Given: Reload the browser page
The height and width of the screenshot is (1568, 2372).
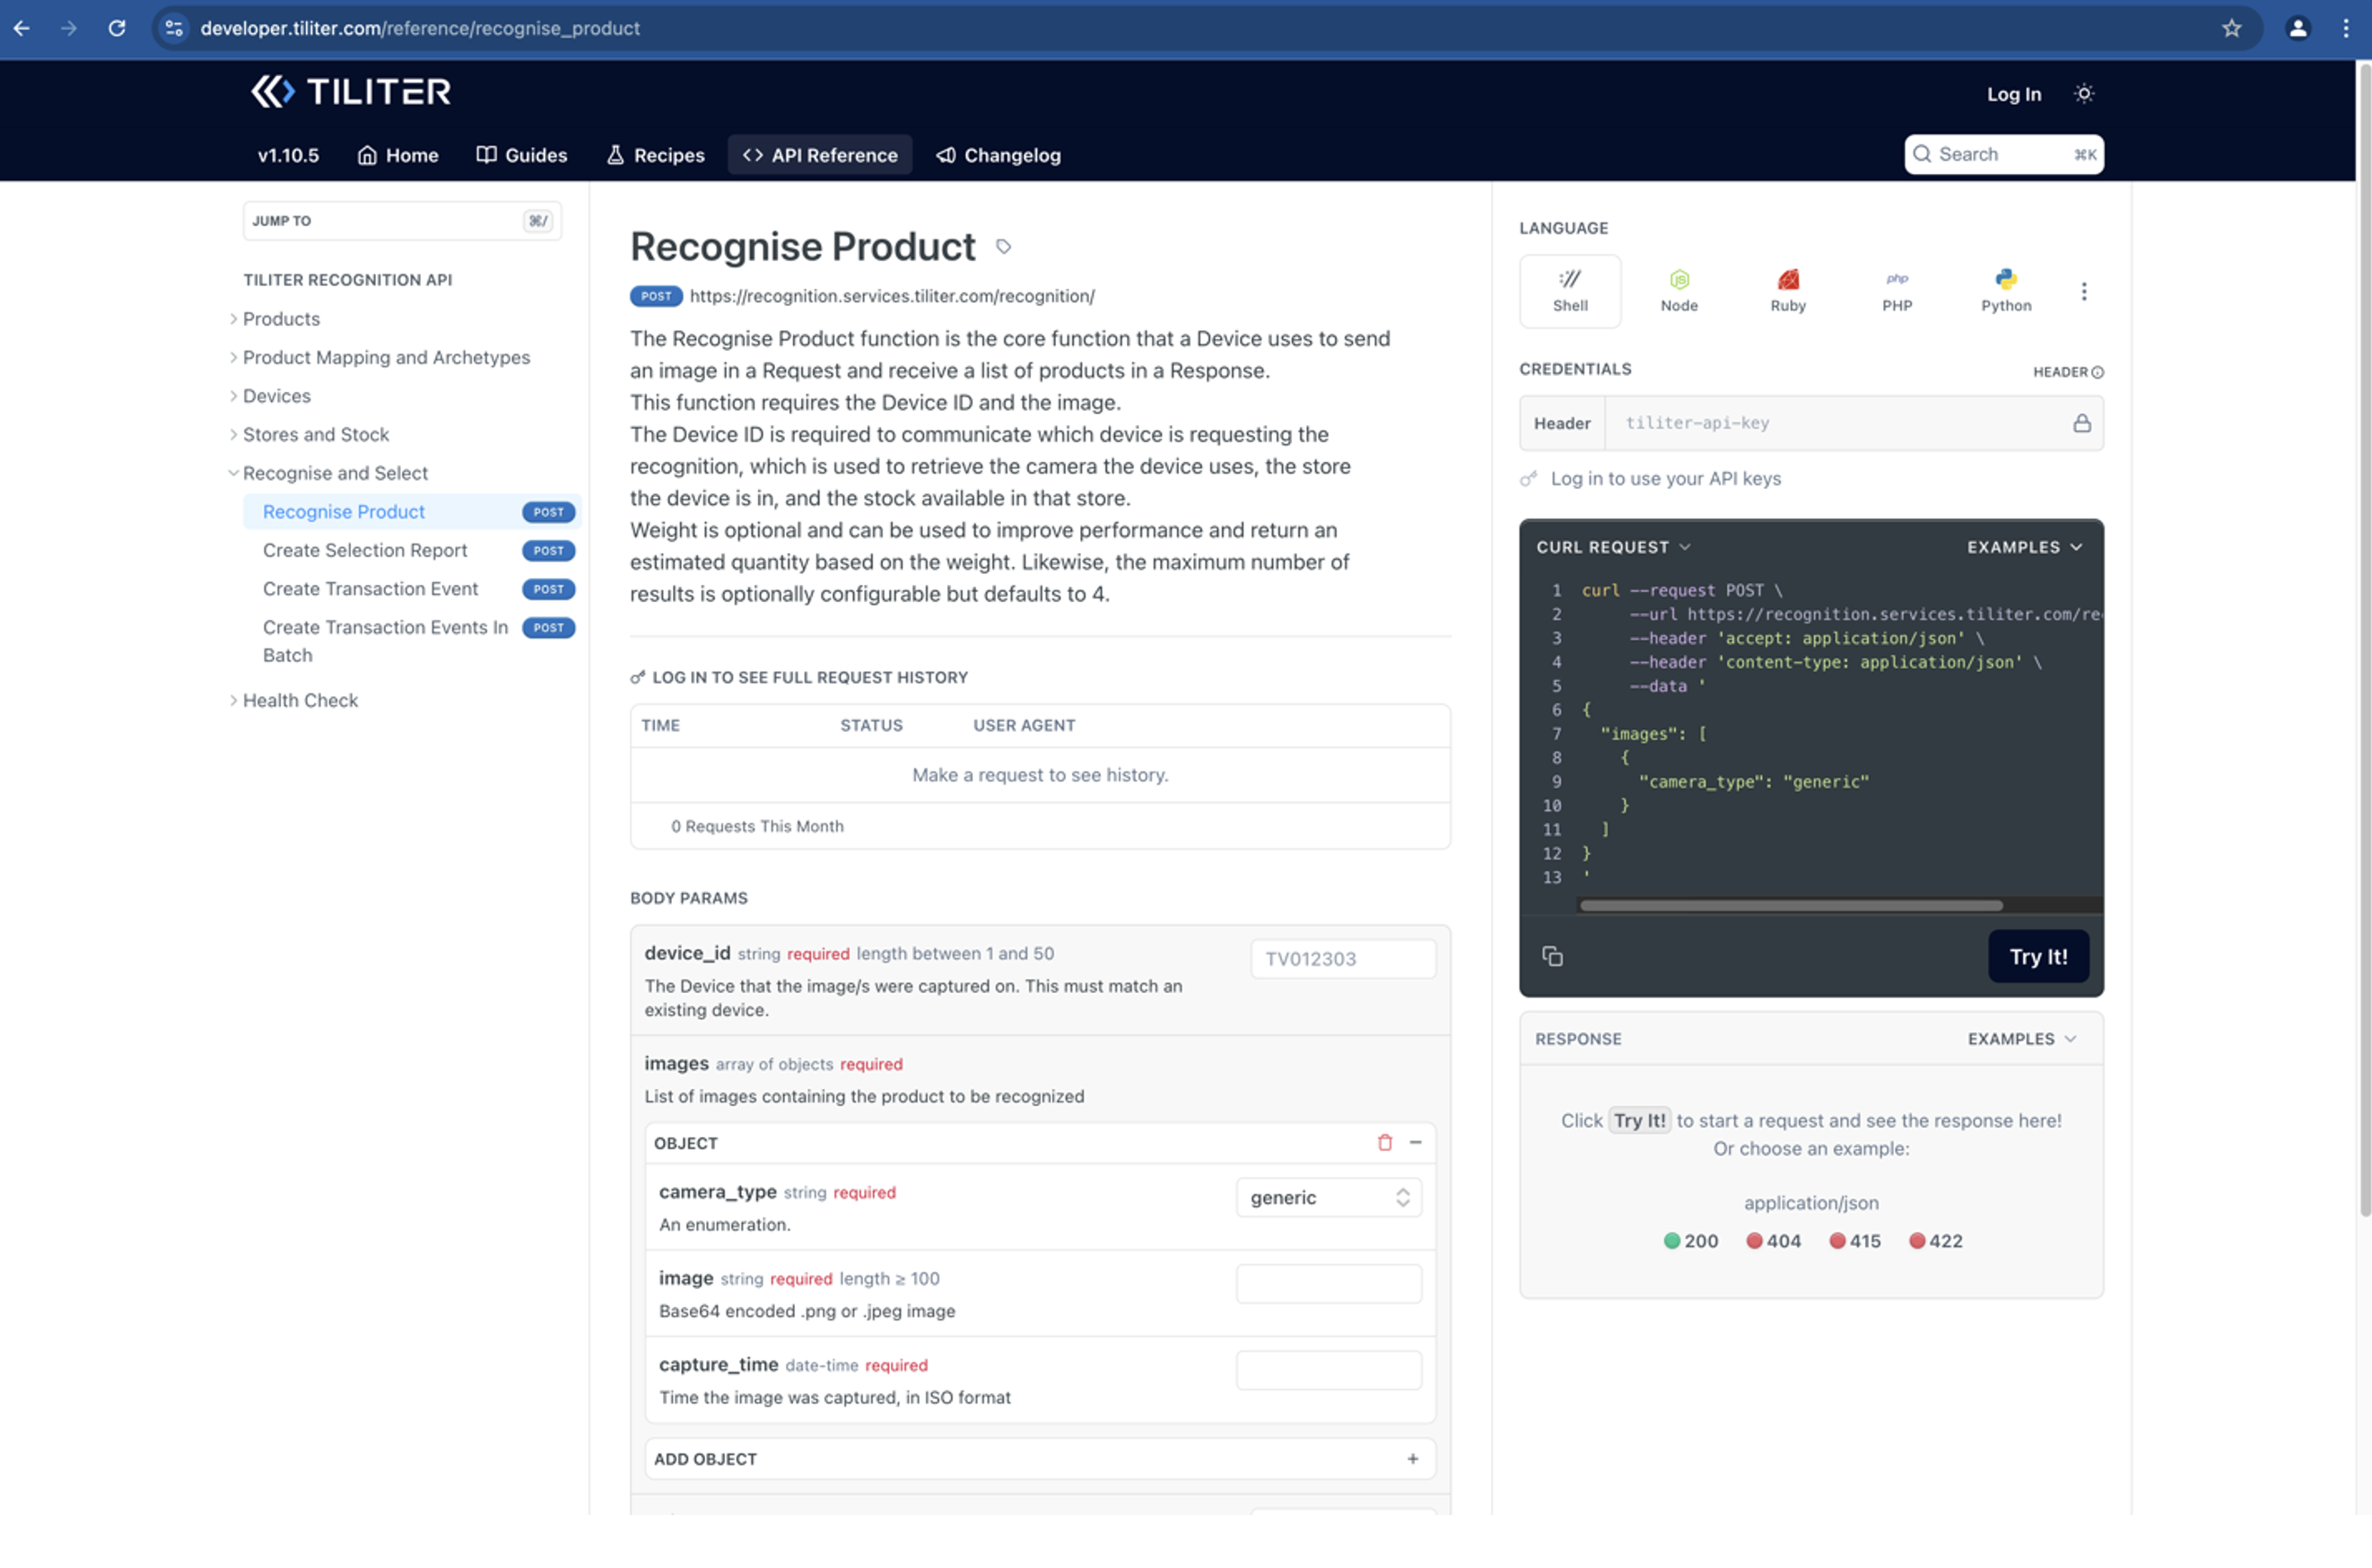Looking at the screenshot, I should 117,28.
